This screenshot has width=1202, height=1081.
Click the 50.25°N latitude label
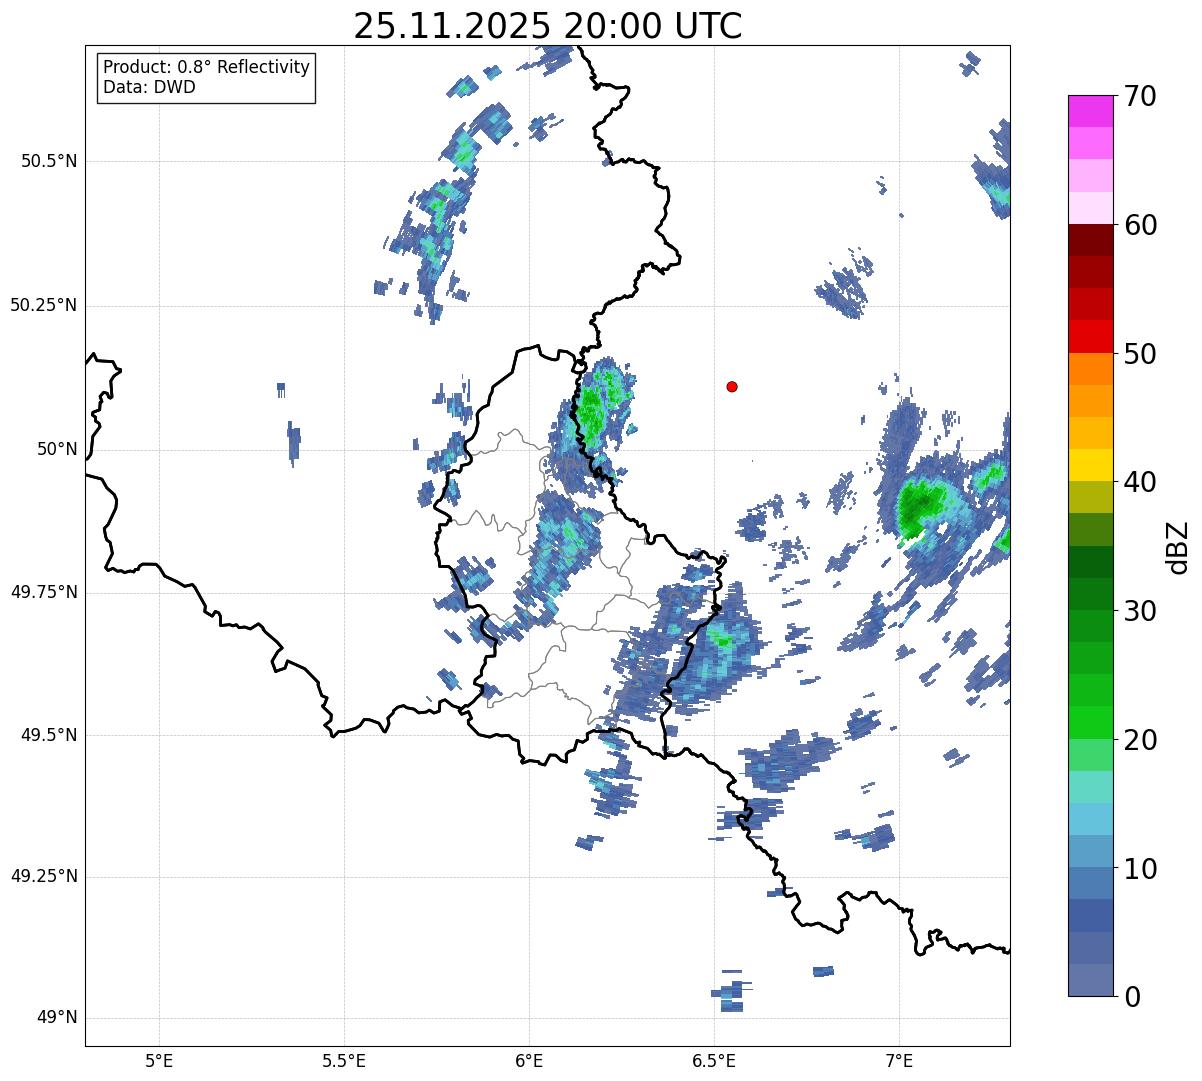(44, 305)
